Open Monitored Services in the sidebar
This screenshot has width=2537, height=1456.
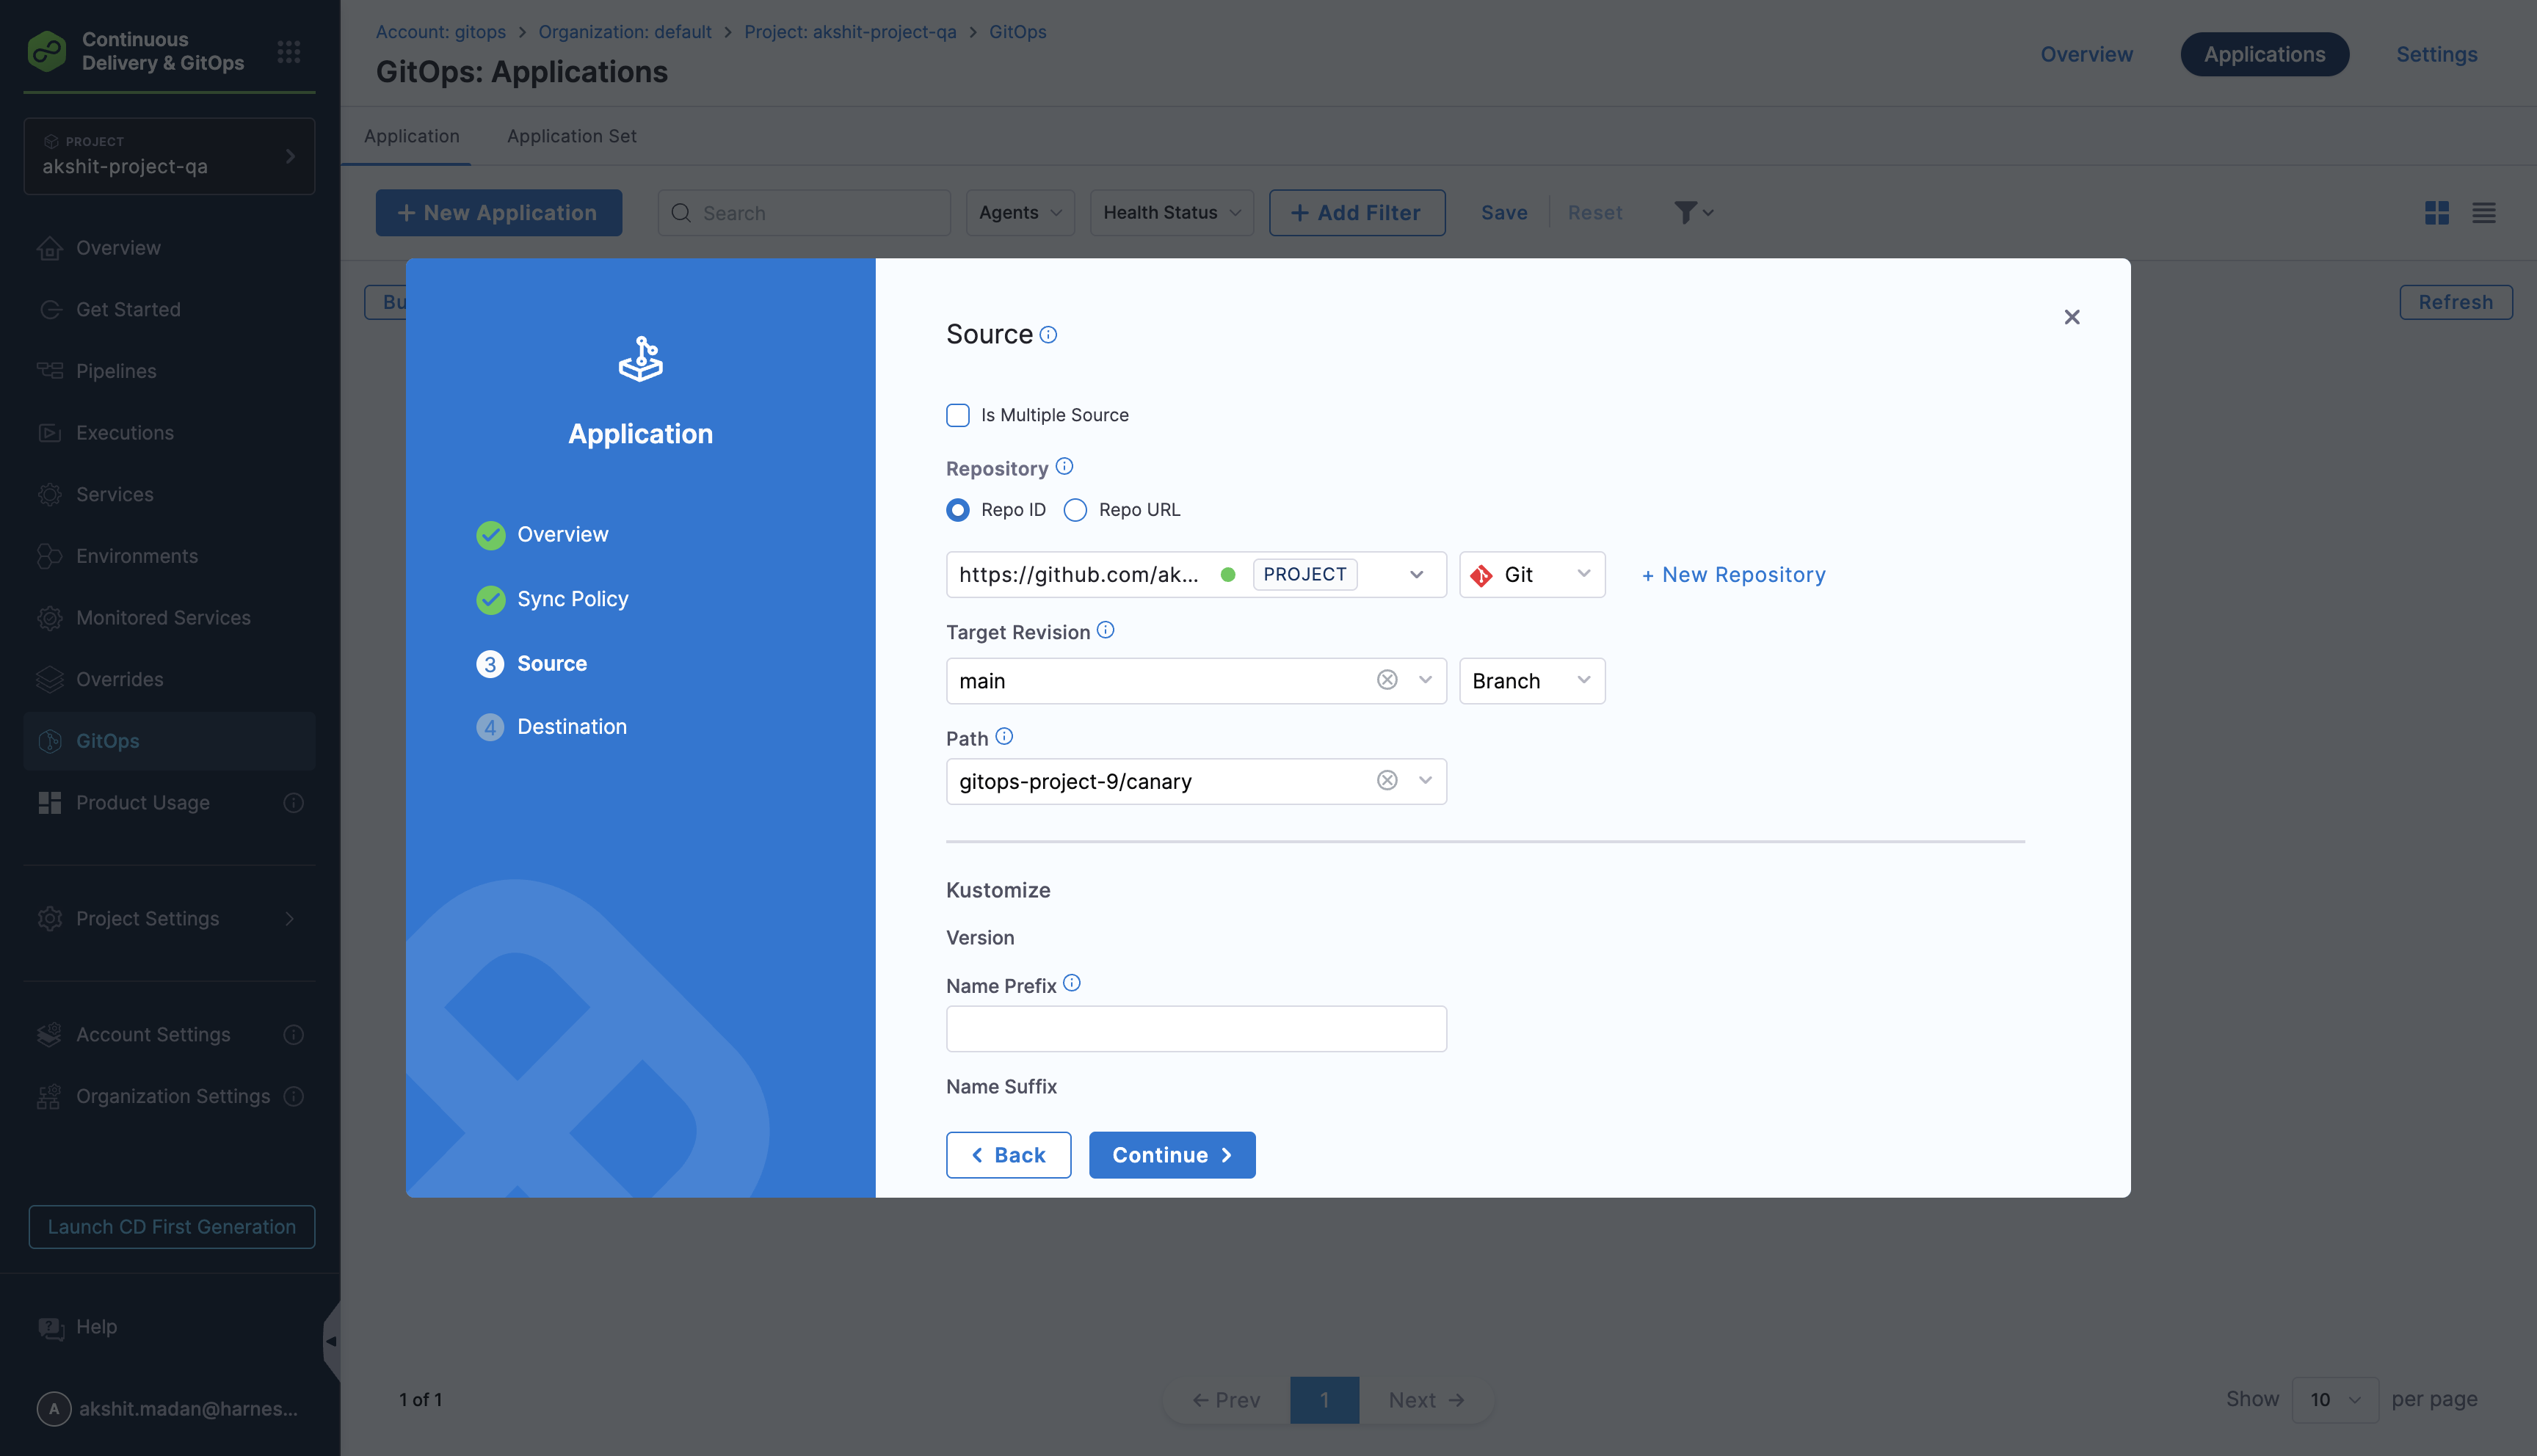click(x=163, y=618)
